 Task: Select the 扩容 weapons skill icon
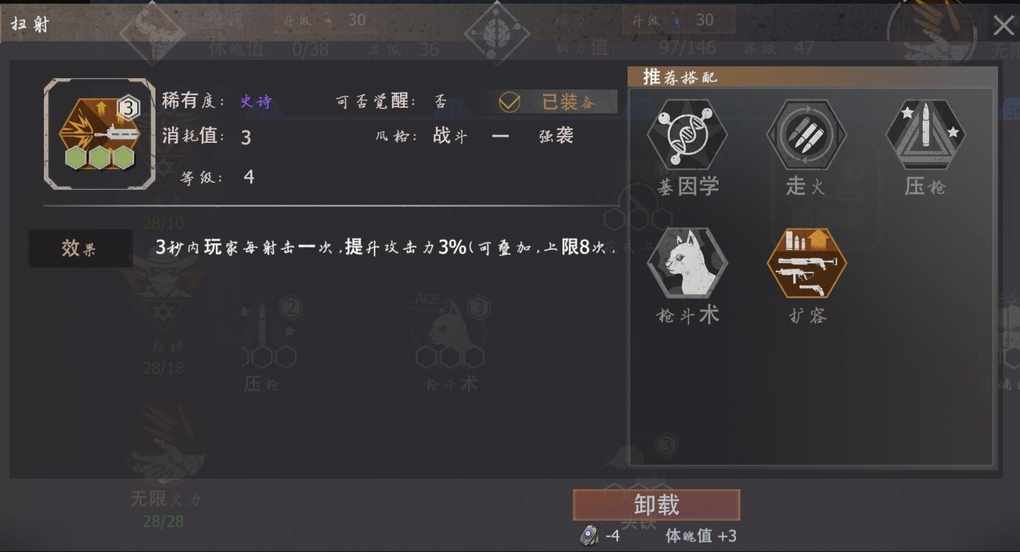[x=807, y=263]
